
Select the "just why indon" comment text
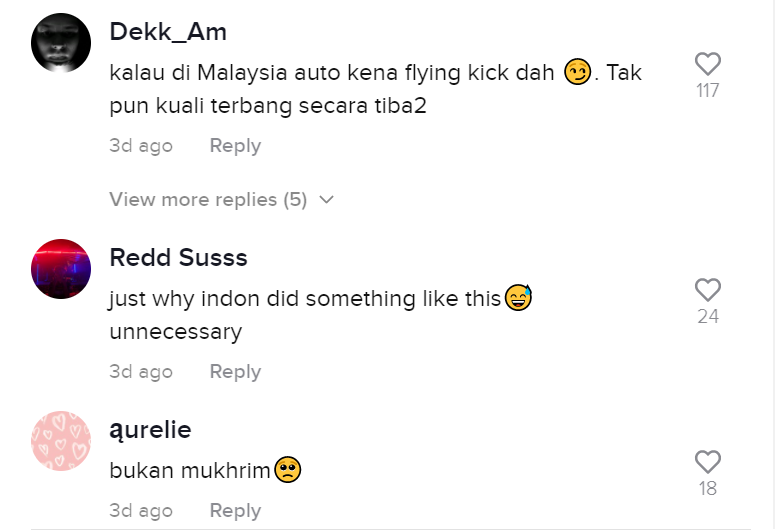pos(305,299)
